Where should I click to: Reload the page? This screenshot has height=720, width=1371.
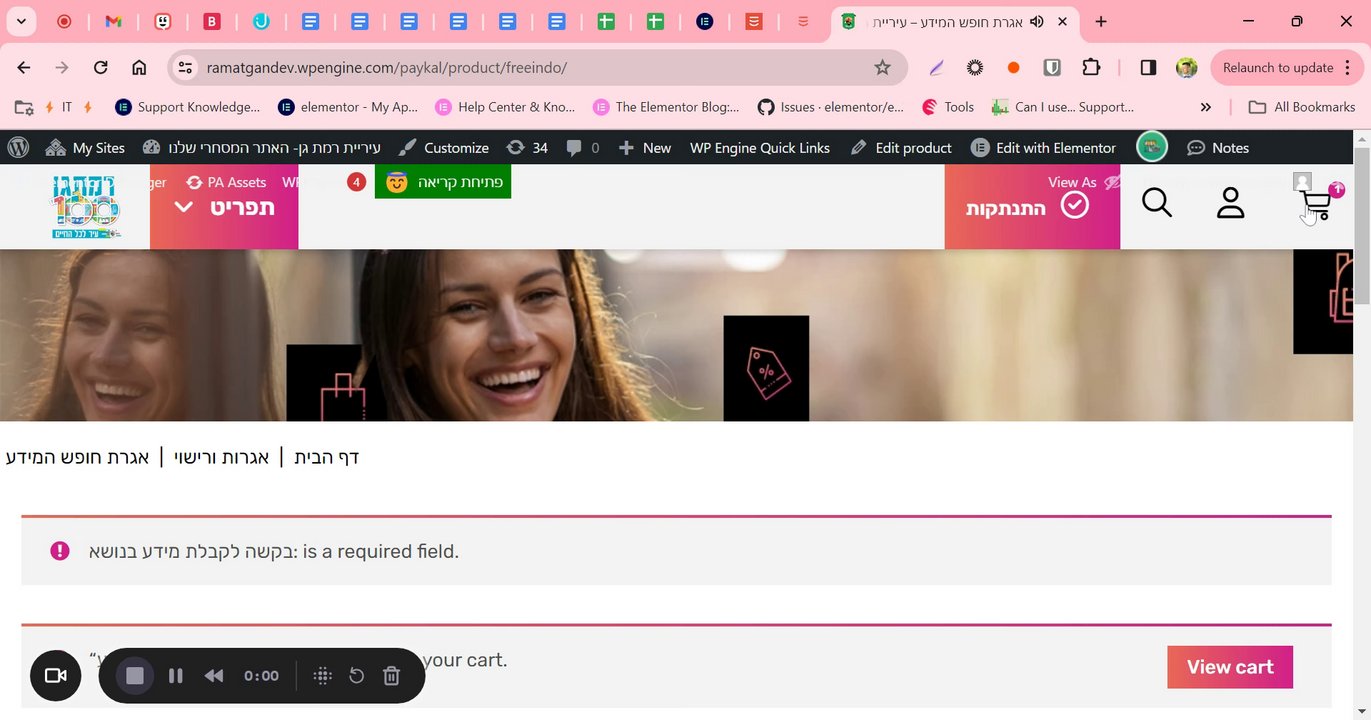pos(100,67)
